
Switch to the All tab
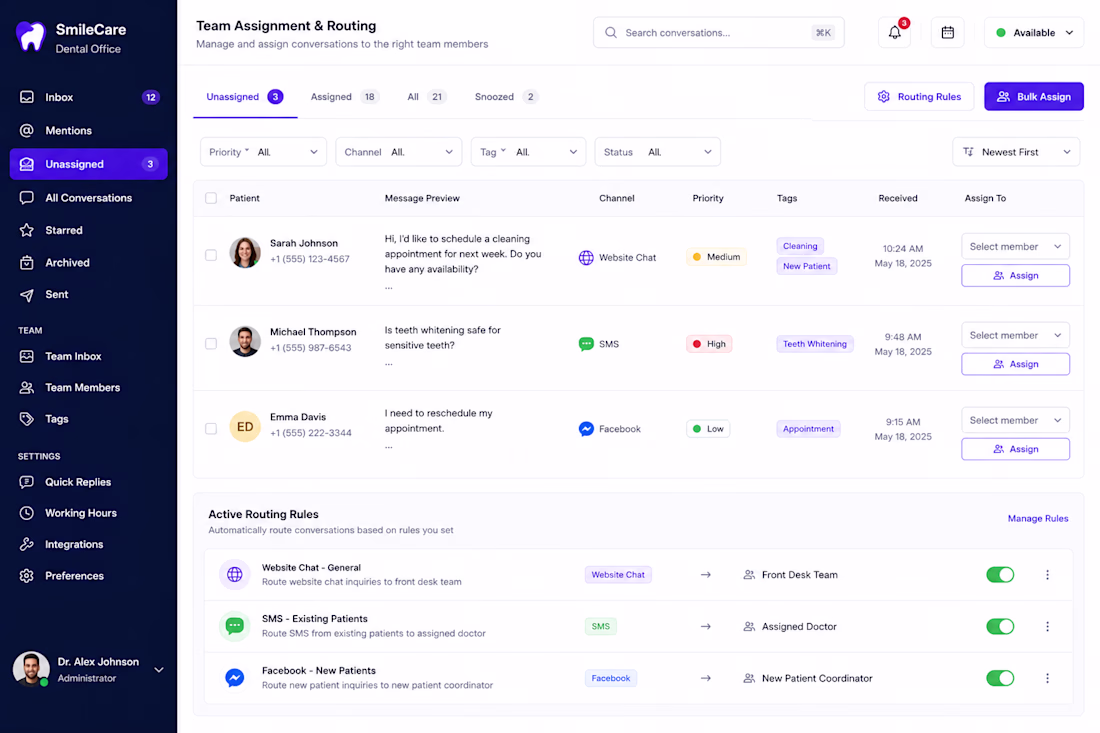[x=426, y=97]
